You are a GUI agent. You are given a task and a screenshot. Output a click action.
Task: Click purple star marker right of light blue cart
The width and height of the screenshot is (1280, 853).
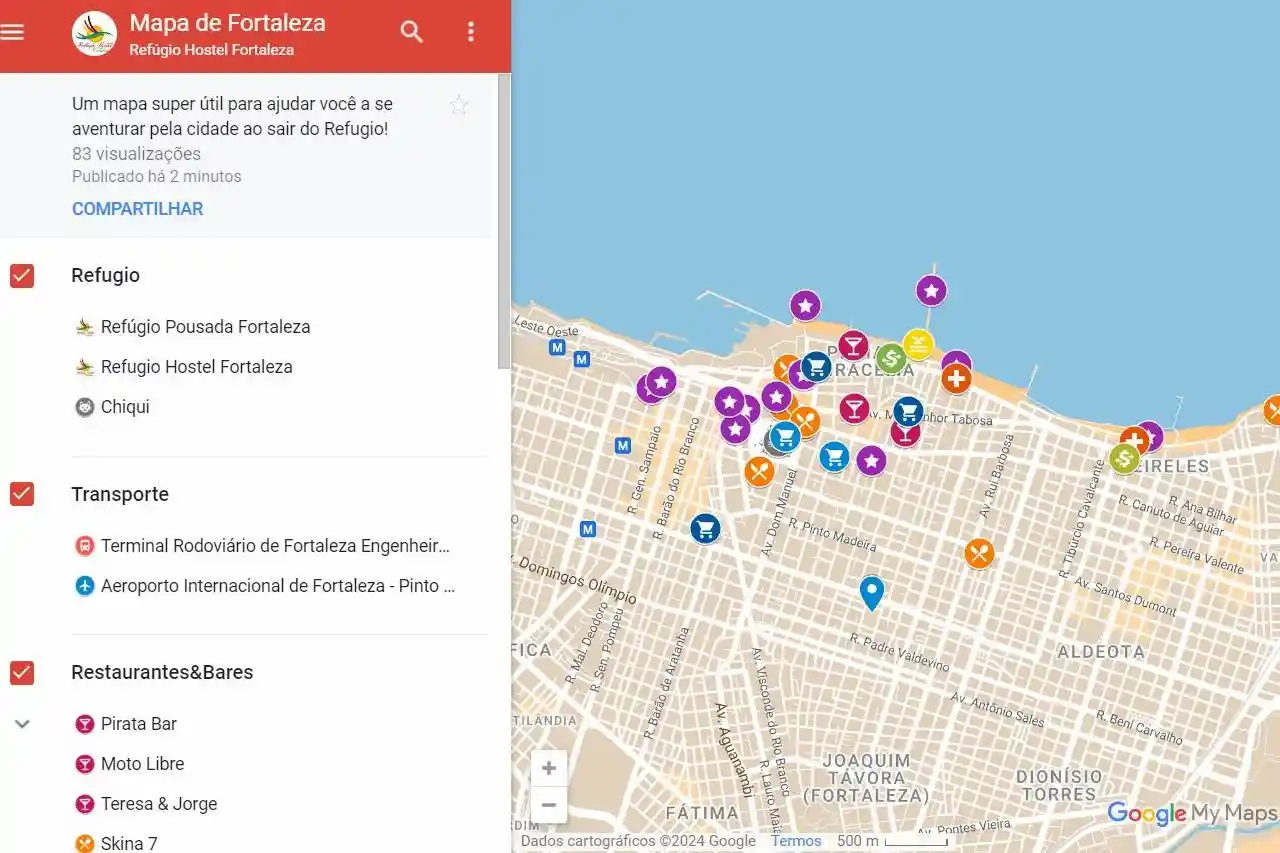871,460
